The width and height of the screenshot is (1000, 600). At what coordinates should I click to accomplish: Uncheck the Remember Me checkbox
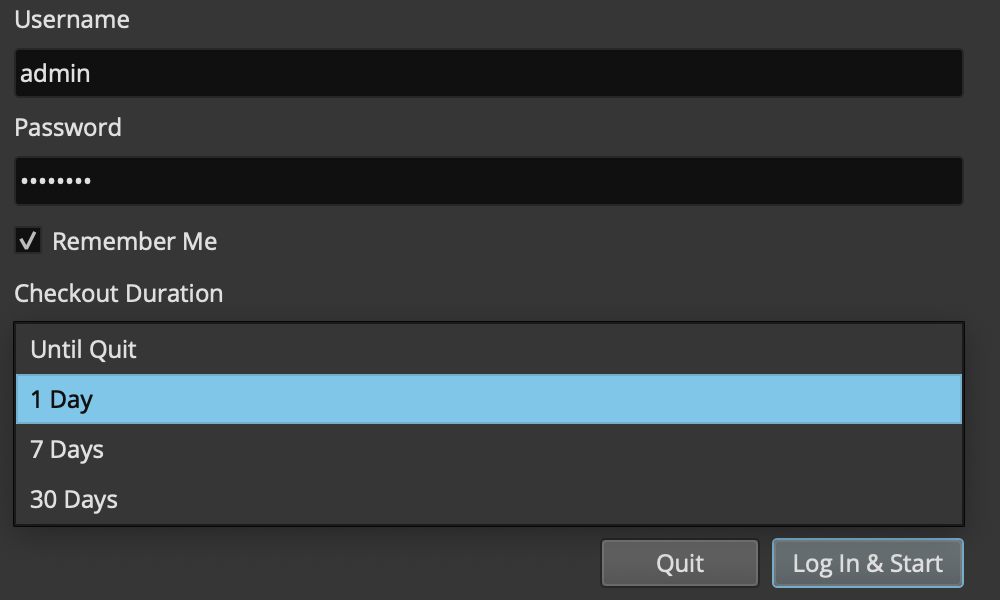(x=28, y=241)
